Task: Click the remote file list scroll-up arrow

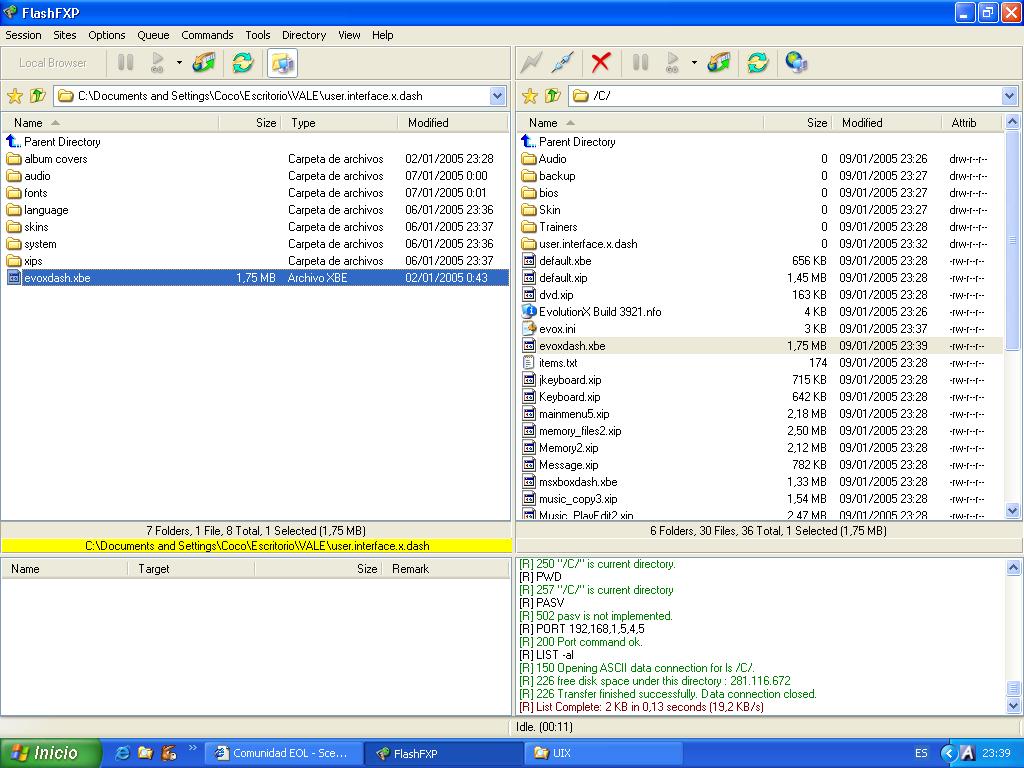Action: pyautogui.click(x=1013, y=121)
